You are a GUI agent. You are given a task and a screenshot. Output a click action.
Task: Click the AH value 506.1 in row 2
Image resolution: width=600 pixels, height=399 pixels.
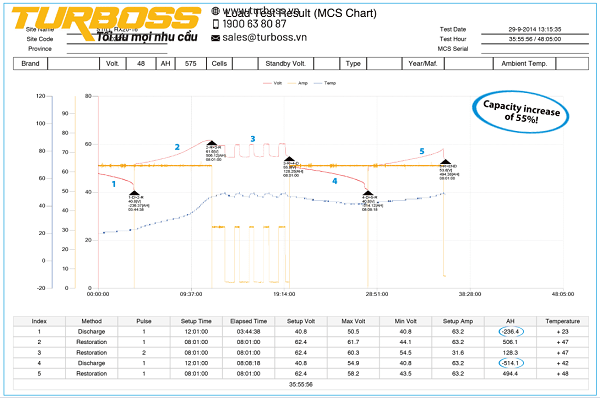(510, 342)
